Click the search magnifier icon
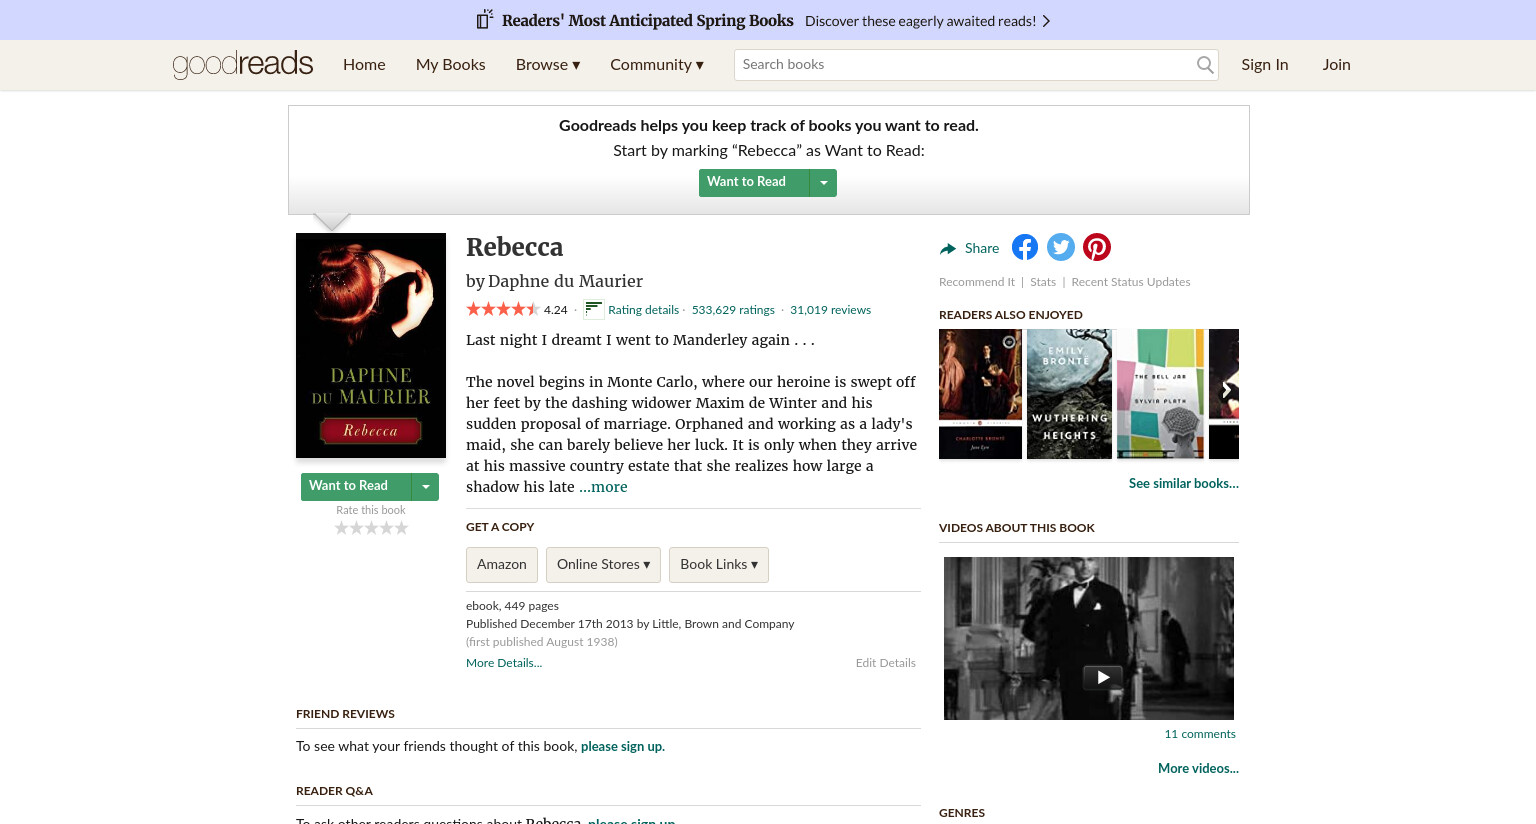The width and height of the screenshot is (1536, 824). point(1205,65)
